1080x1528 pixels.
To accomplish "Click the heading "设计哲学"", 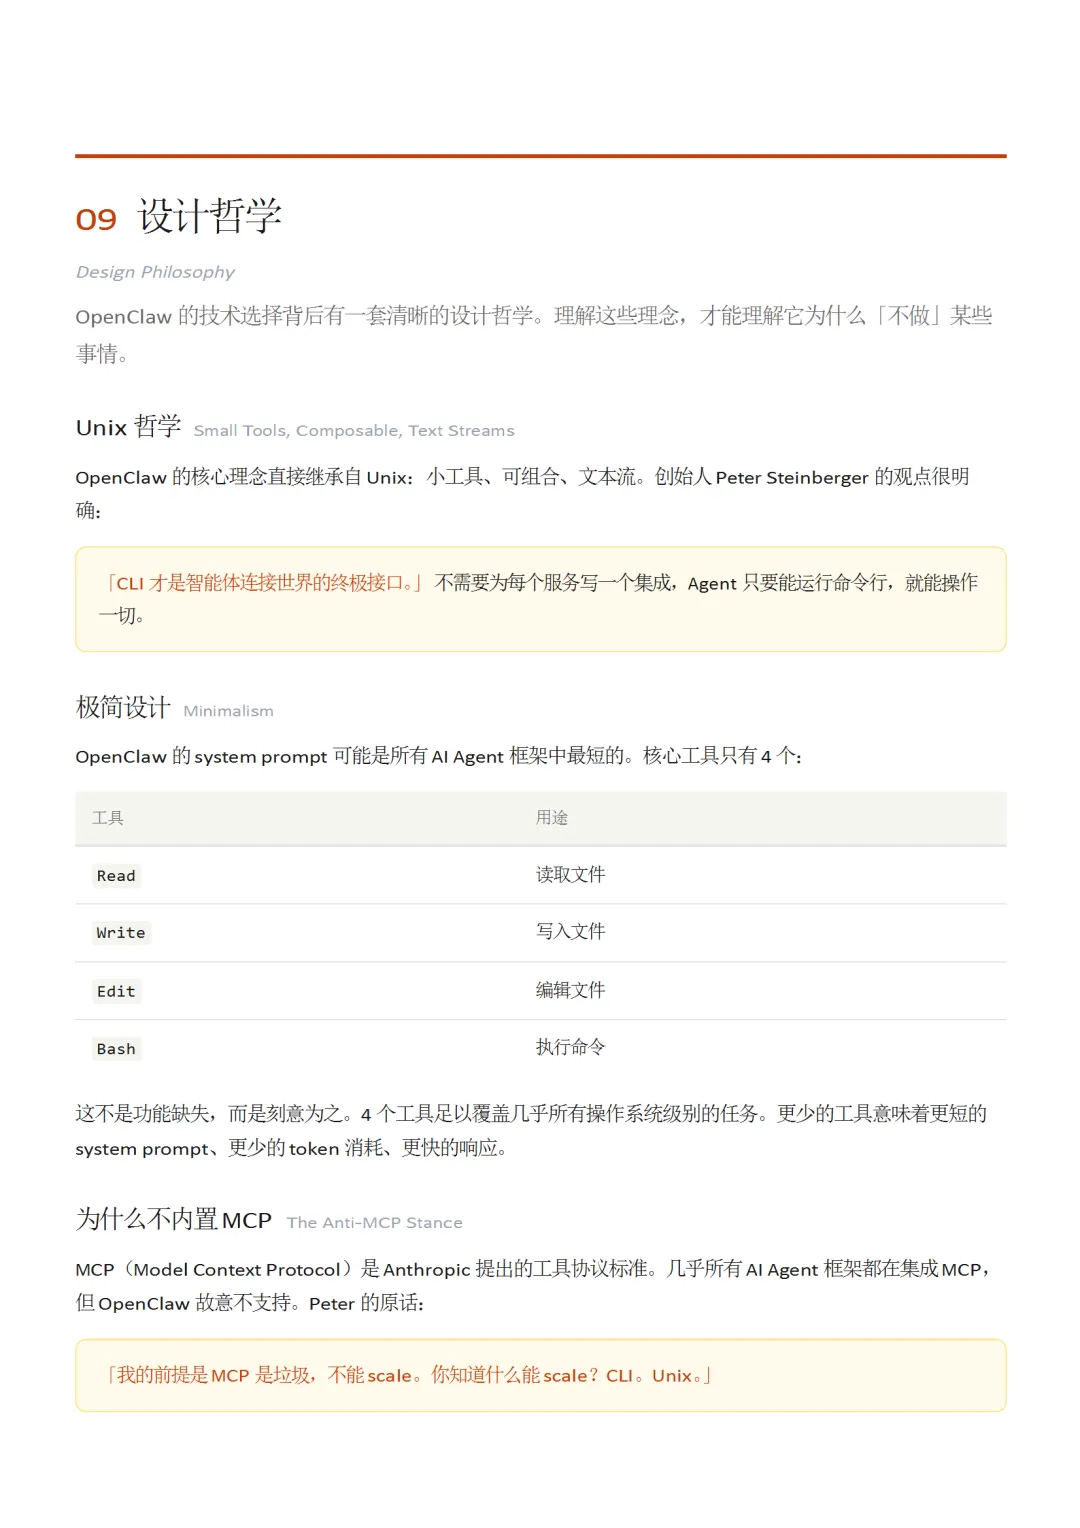I will 210,216.
